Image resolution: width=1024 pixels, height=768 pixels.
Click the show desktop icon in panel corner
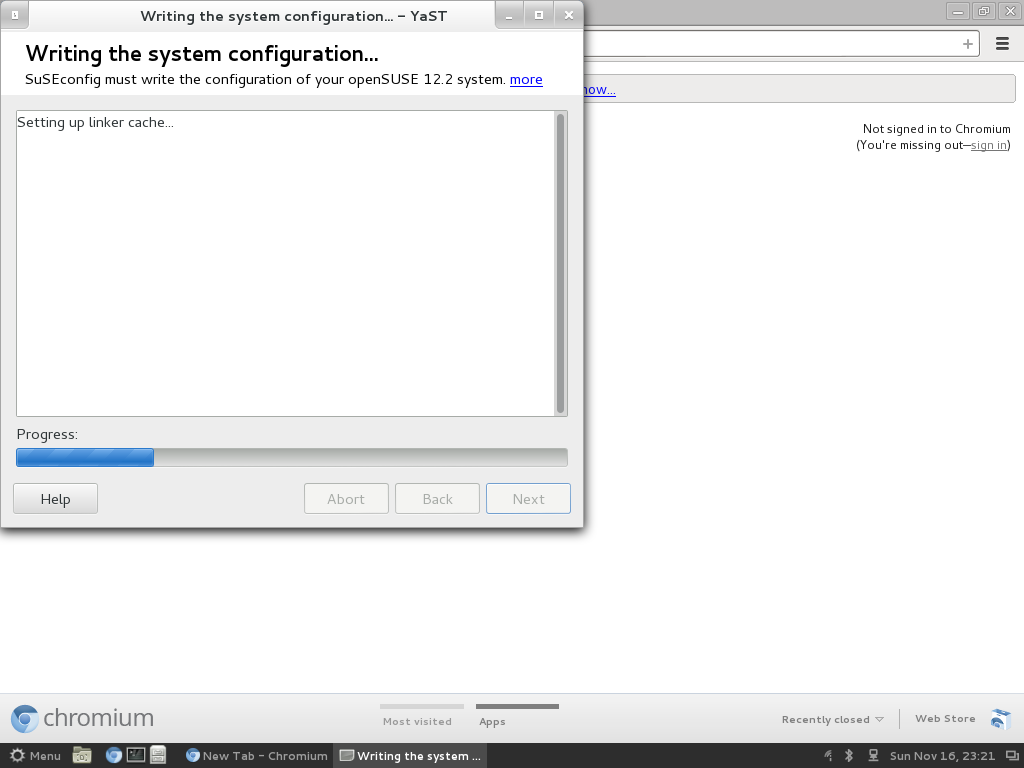(x=1011, y=756)
